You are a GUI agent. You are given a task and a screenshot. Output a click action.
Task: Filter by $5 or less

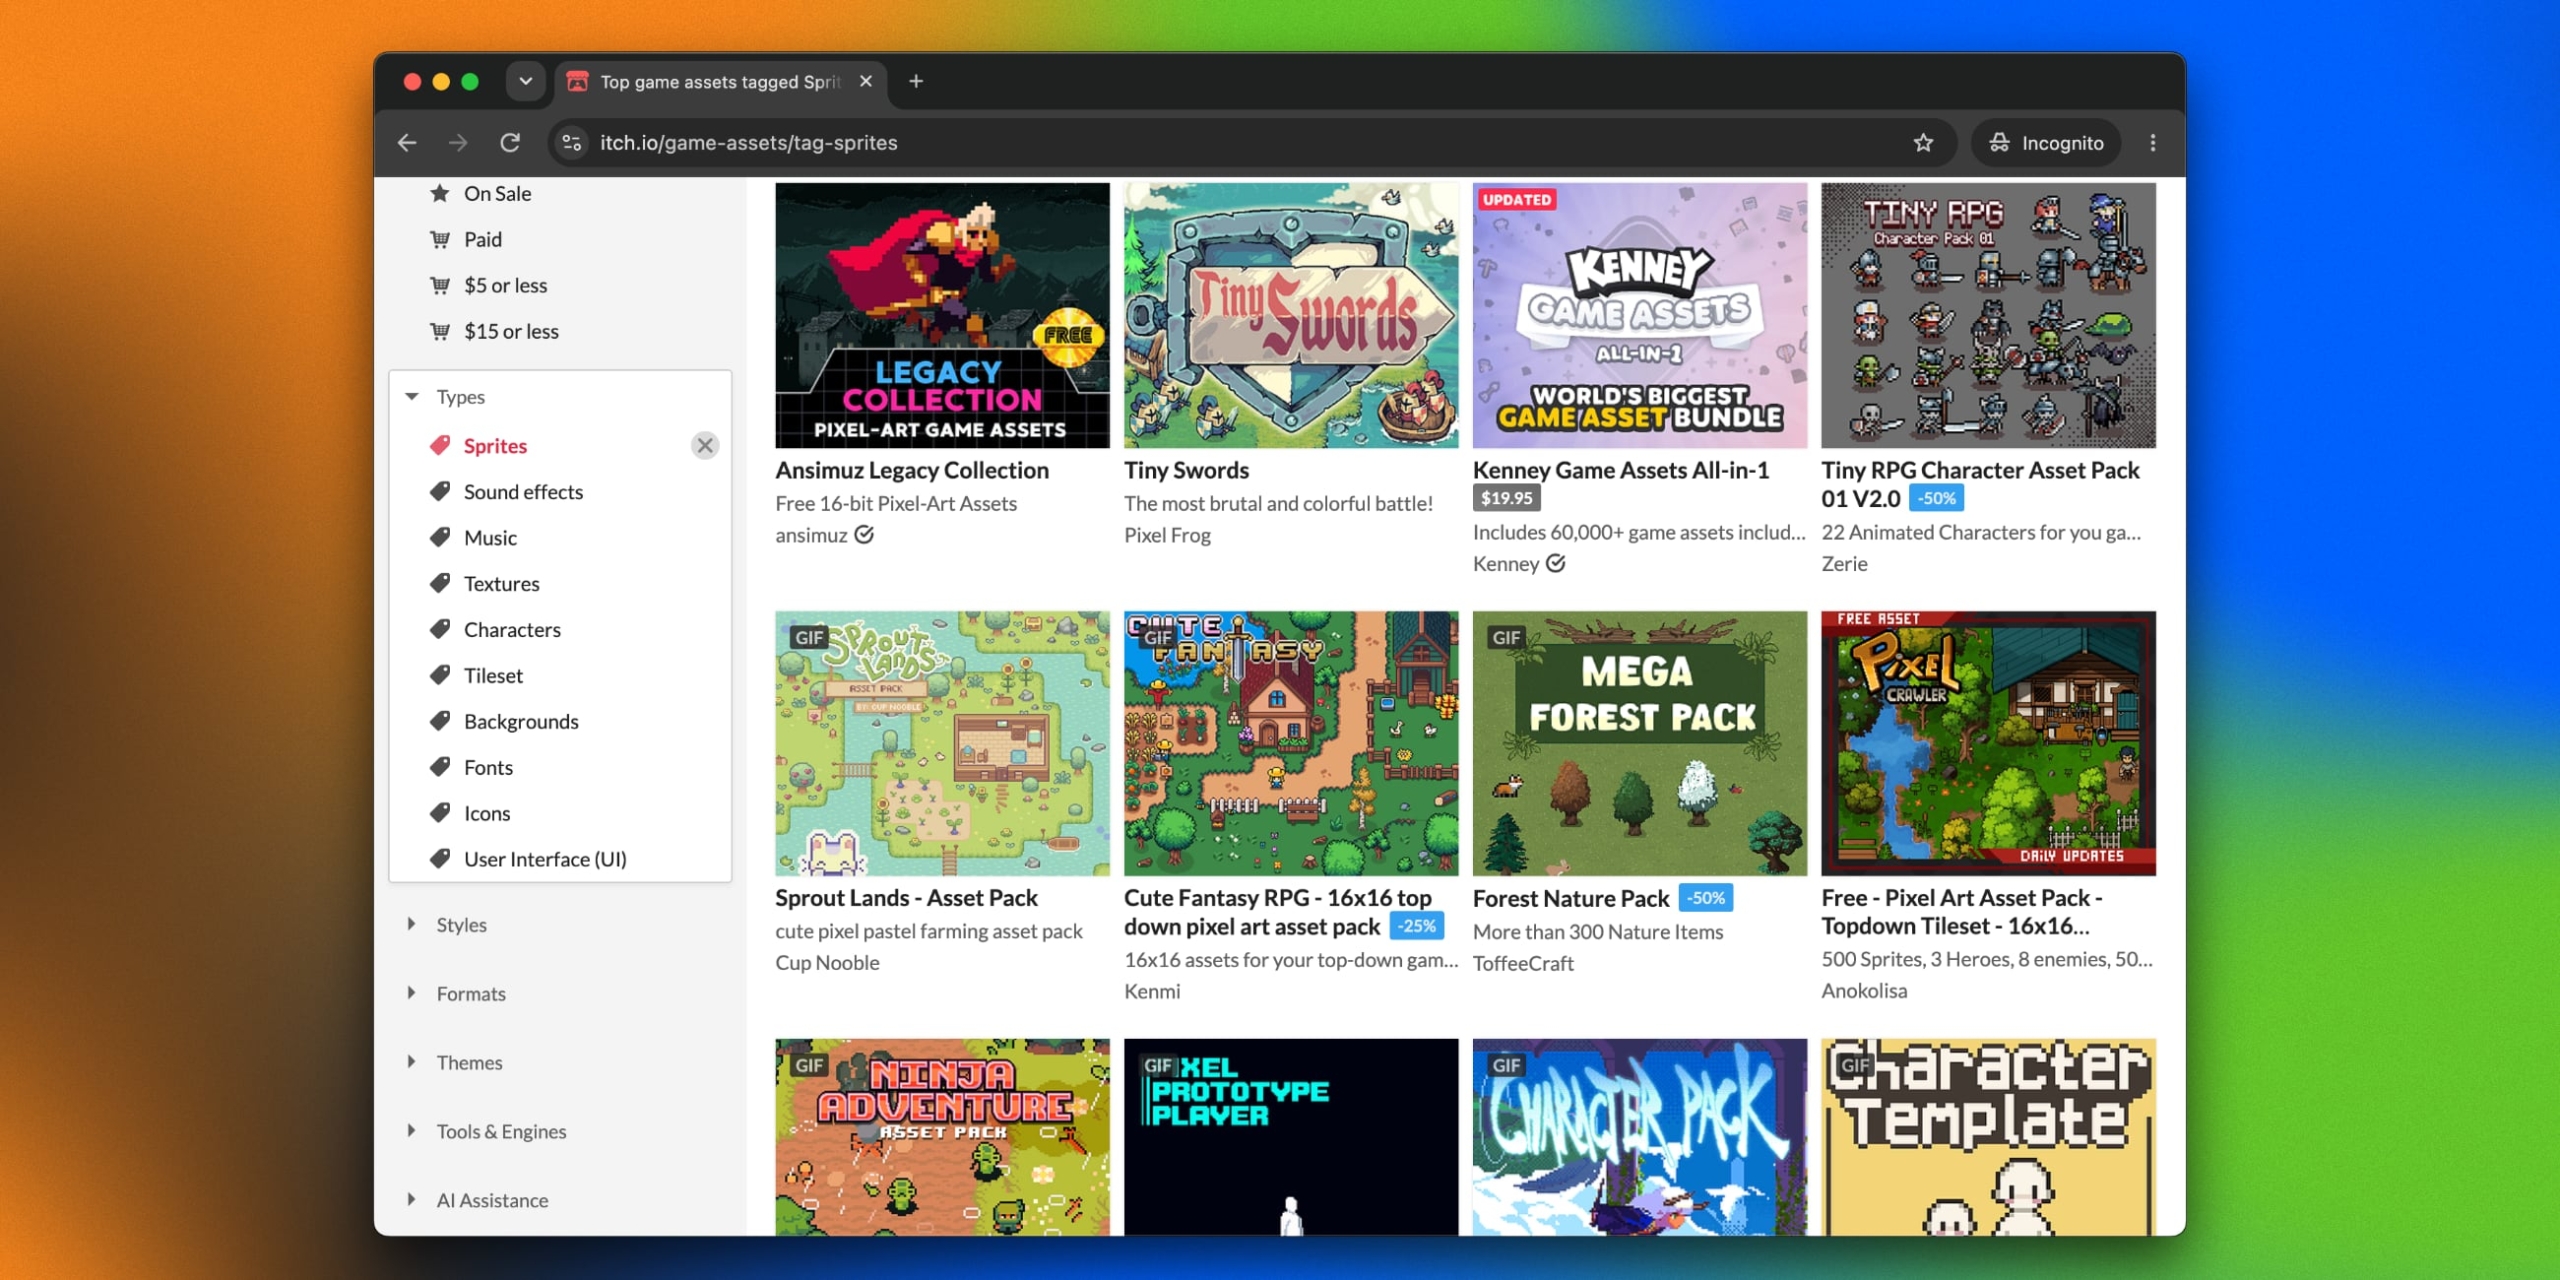[x=505, y=286]
